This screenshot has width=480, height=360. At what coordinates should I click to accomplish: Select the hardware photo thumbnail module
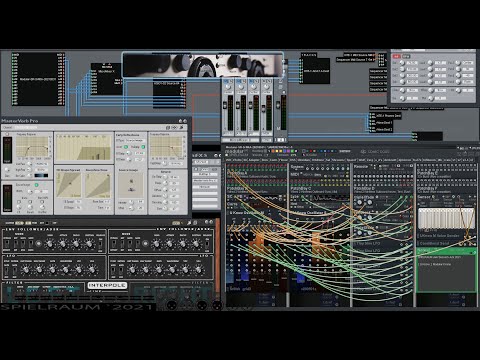click(x=202, y=64)
